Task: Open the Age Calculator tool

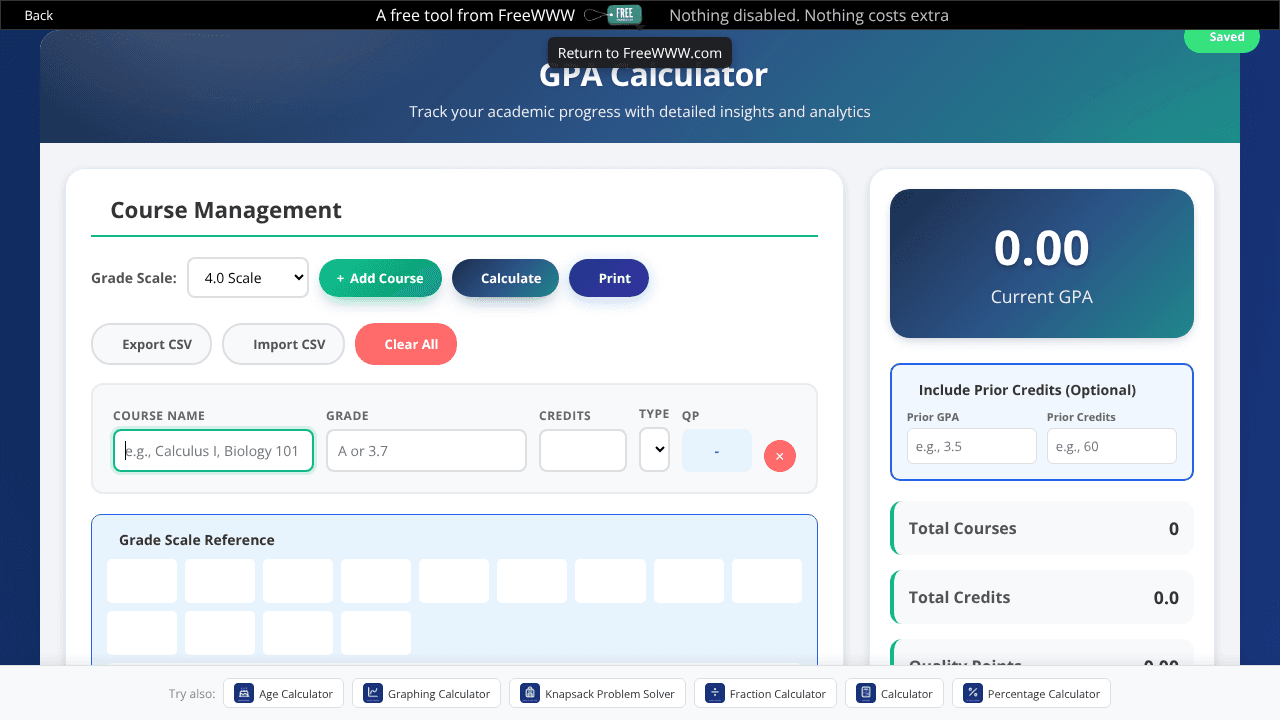Action: tap(284, 693)
